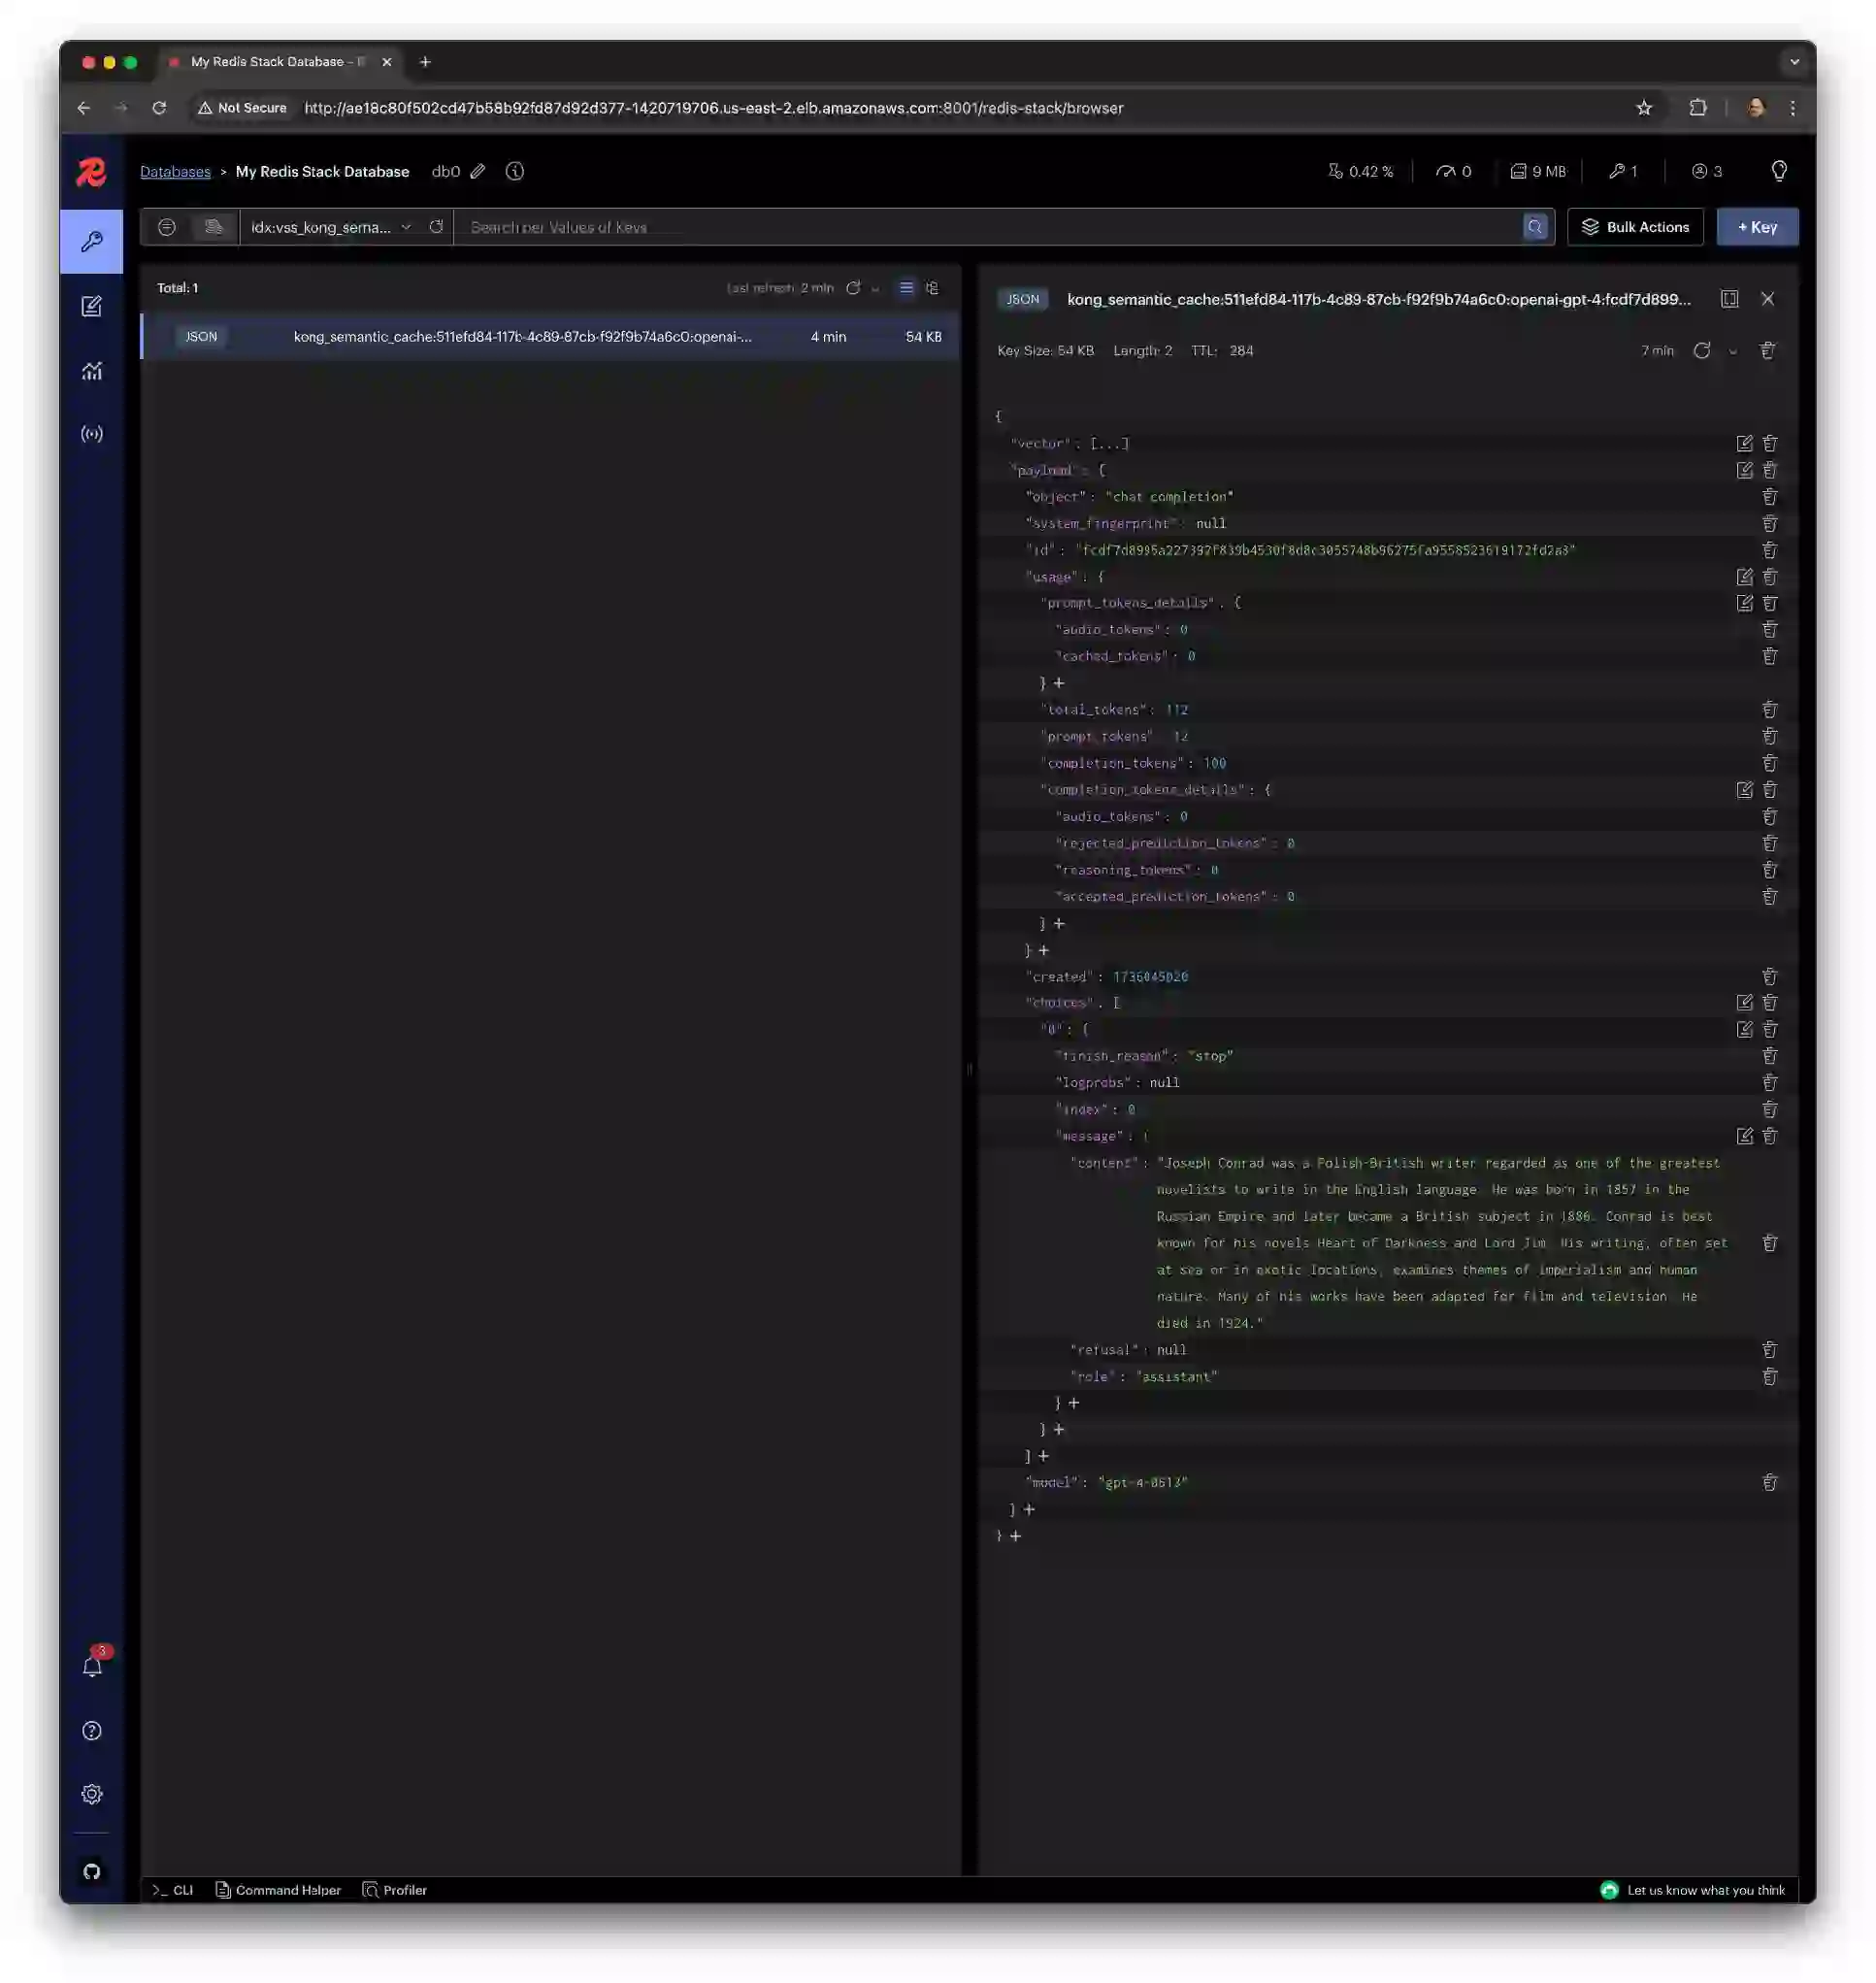Screen dimensions: 1876x1983
Task: Open browser extensions puzzle icon
Action: tap(1698, 108)
